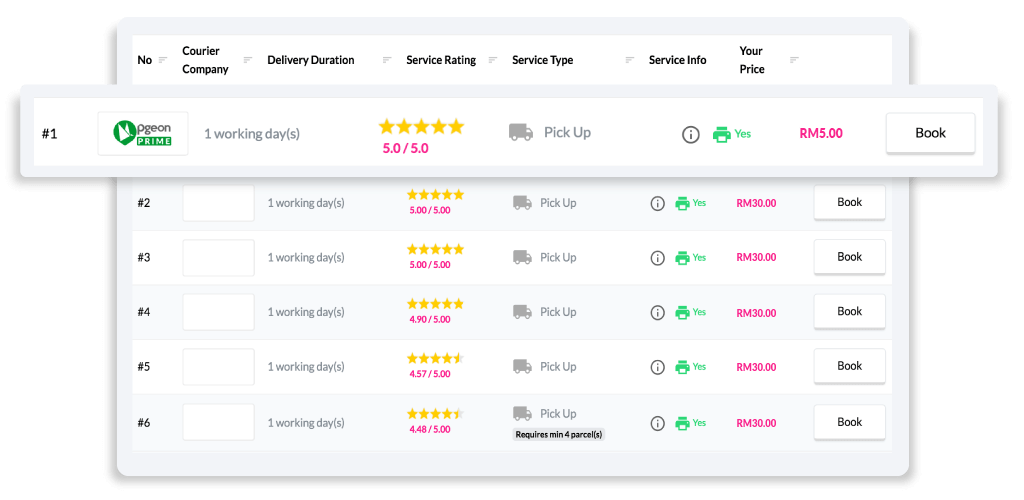1024x500 pixels.
Task: Click the green printer icon in row #2
Action: point(682,203)
